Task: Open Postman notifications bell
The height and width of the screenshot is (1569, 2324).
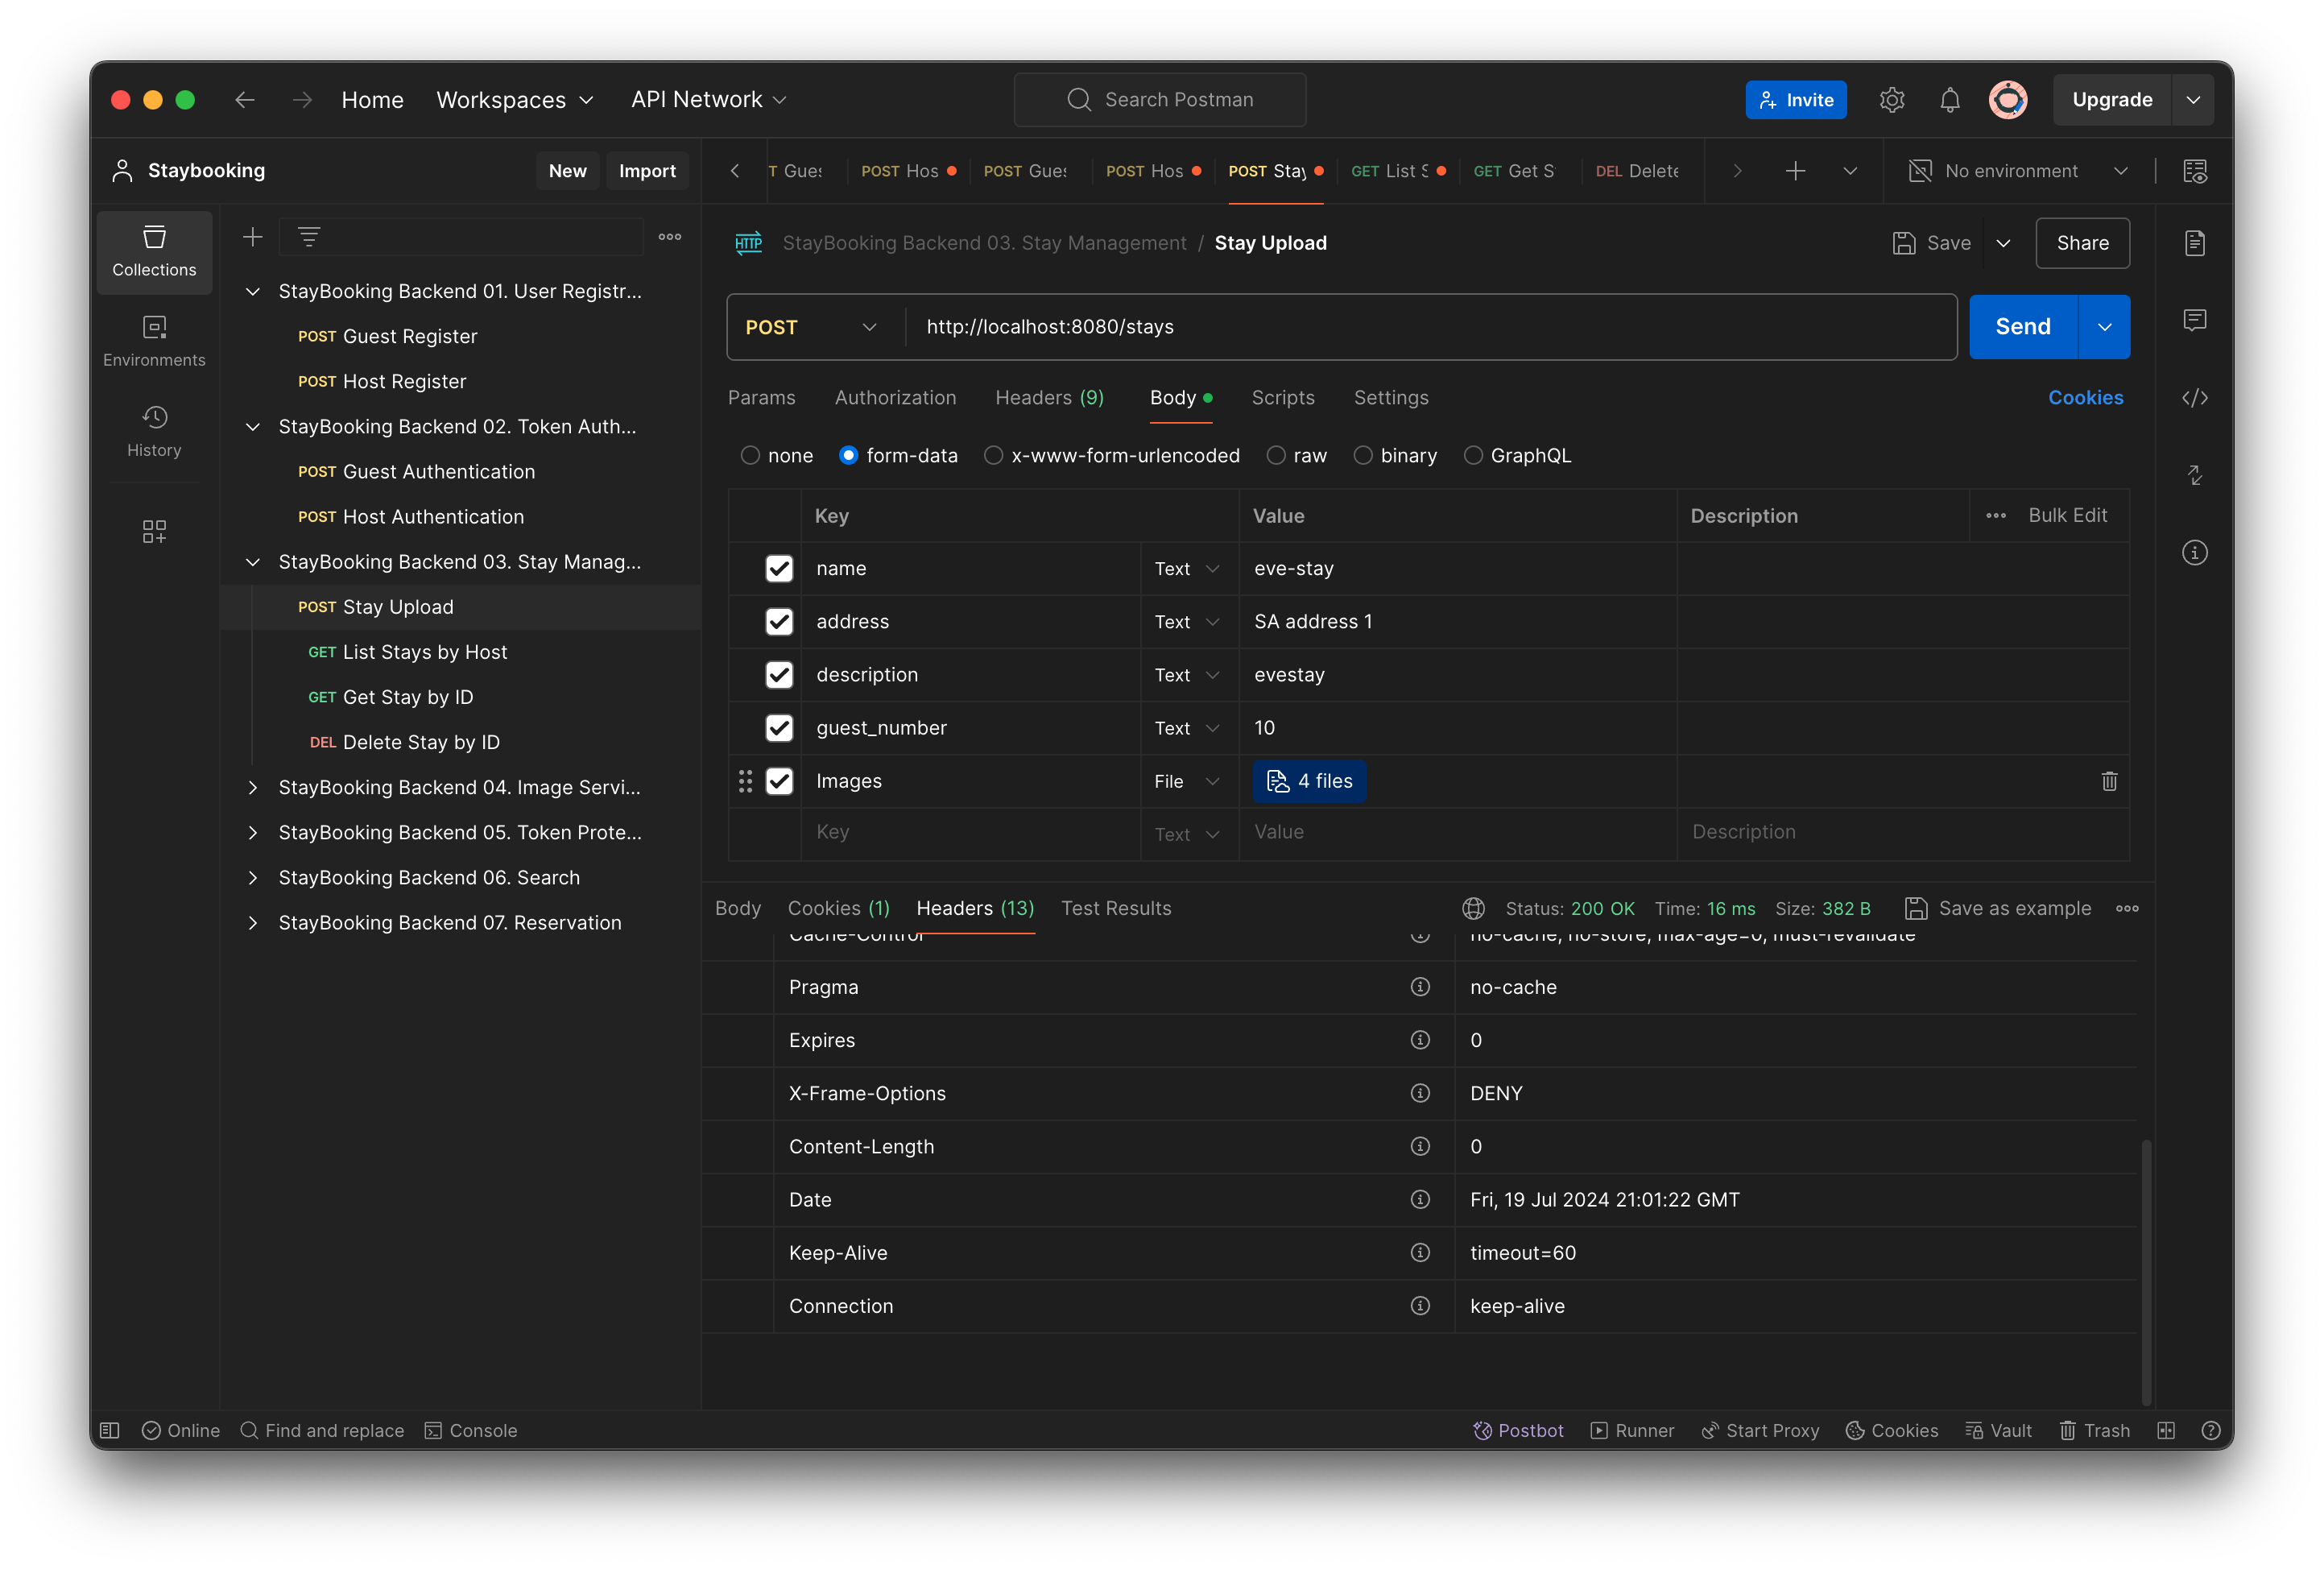Action: [1949, 99]
